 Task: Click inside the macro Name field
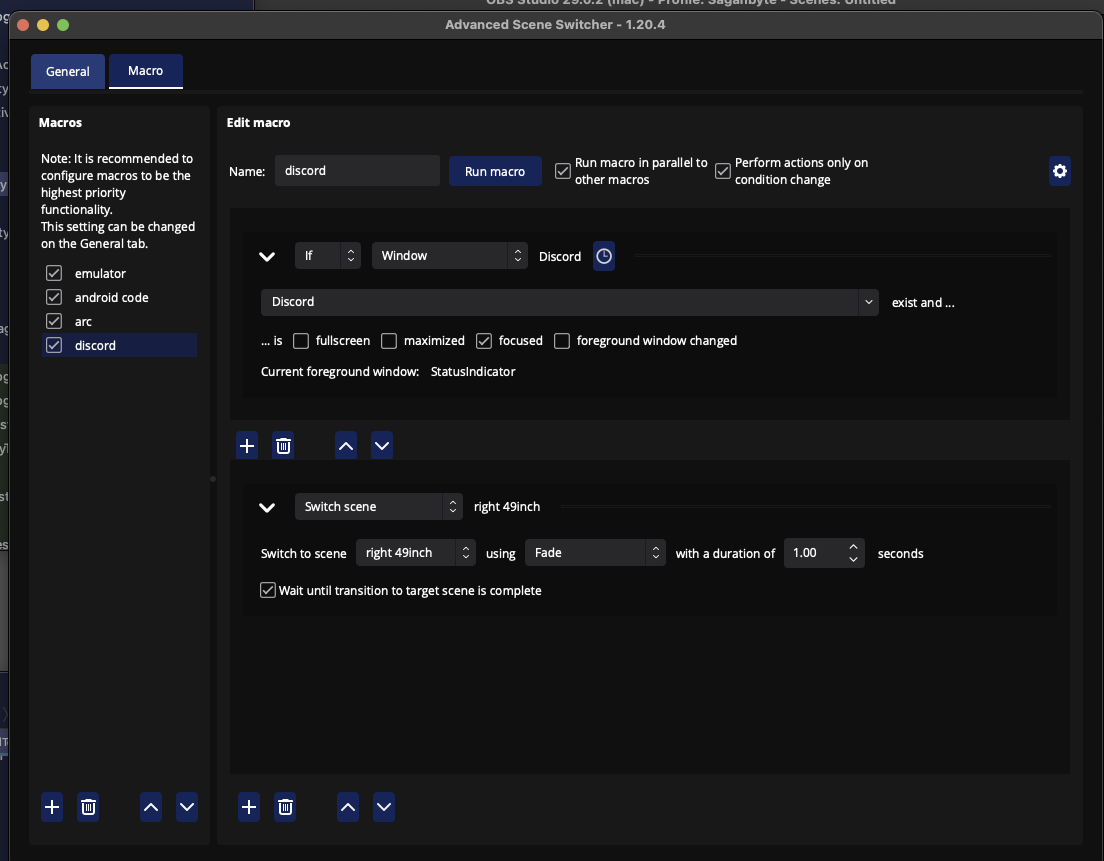[357, 170]
